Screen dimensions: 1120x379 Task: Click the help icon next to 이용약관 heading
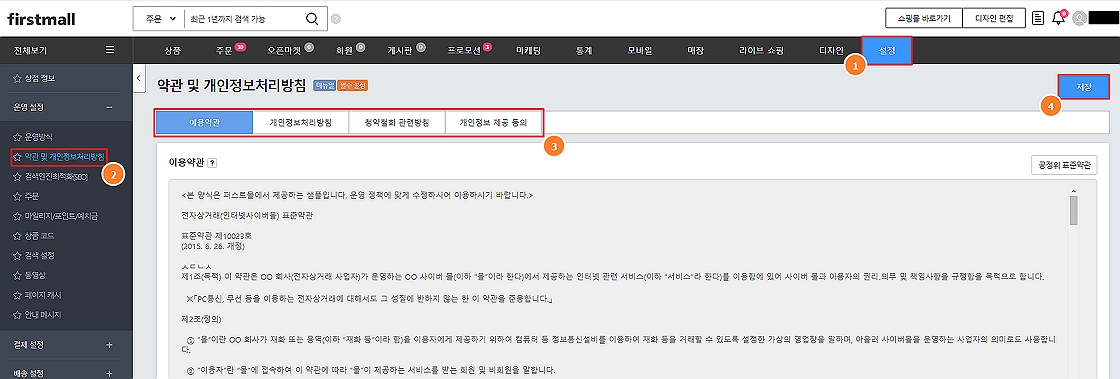coord(212,163)
